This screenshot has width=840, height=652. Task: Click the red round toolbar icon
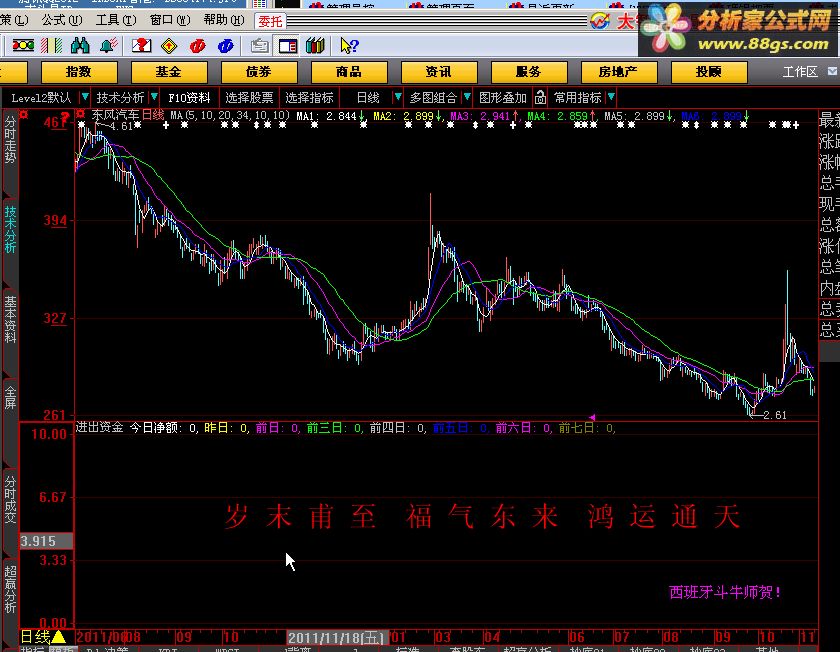point(198,46)
